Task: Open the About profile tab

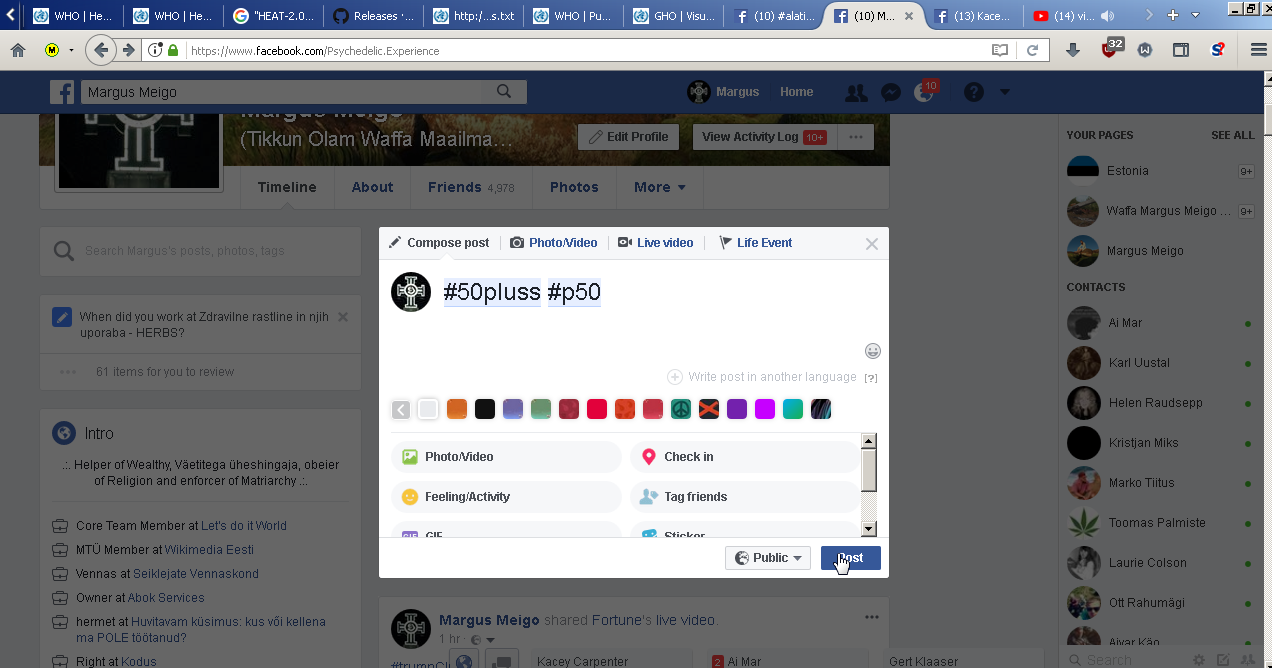Action: click(372, 187)
